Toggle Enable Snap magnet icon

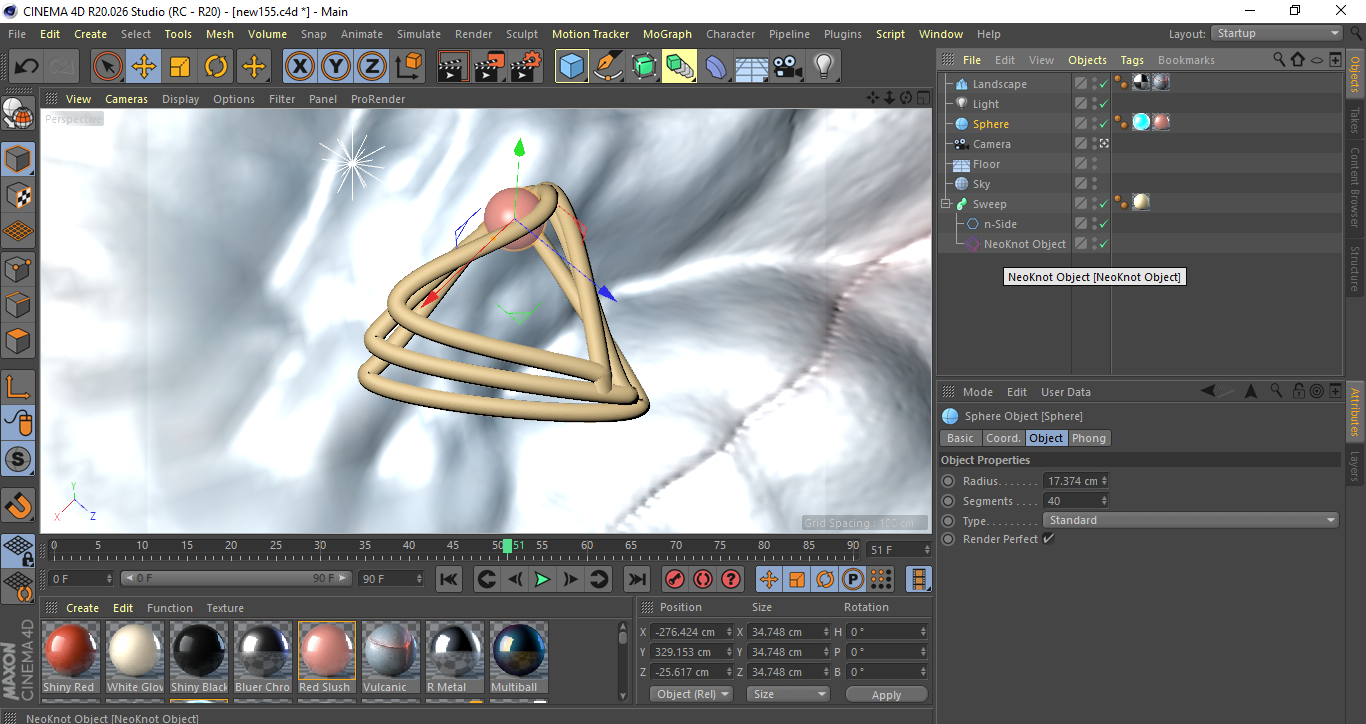tap(19, 507)
